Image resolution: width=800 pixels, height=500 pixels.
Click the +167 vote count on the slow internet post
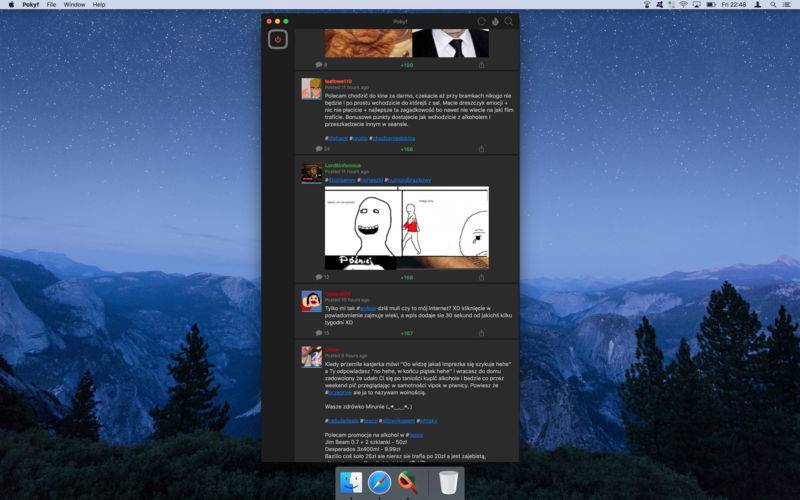click(407, 334)
